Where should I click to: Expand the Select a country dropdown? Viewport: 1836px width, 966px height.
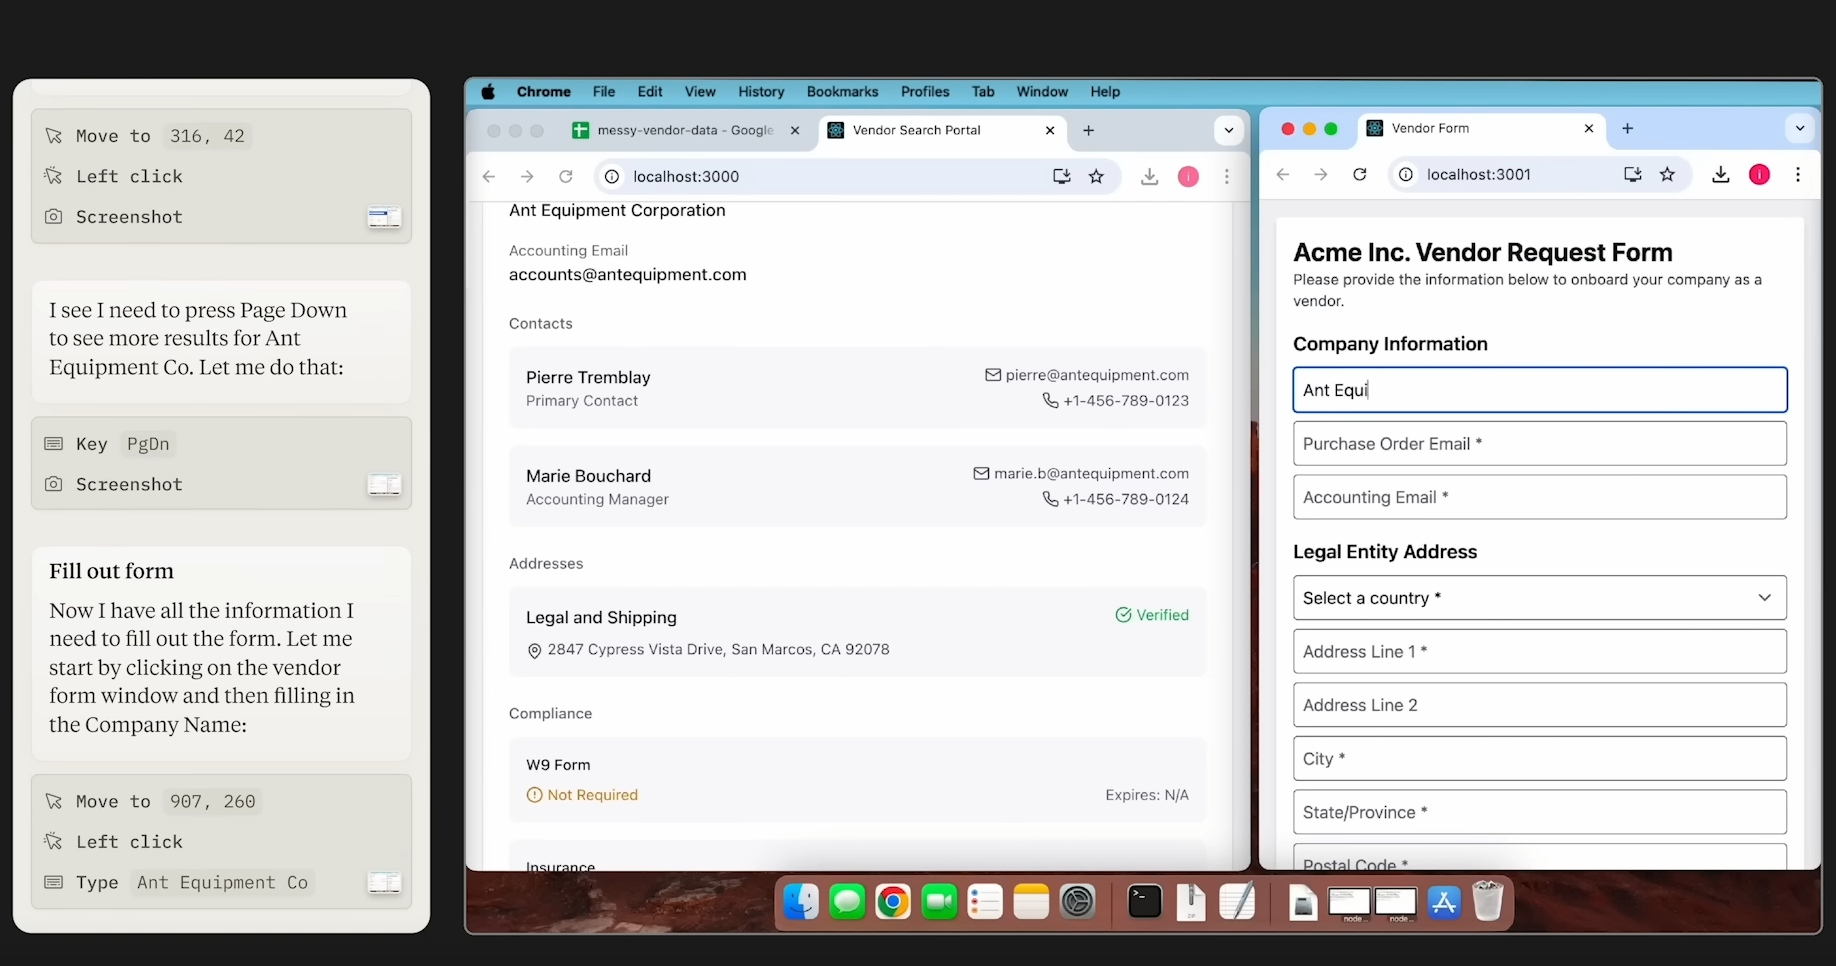coord(1539,598)
